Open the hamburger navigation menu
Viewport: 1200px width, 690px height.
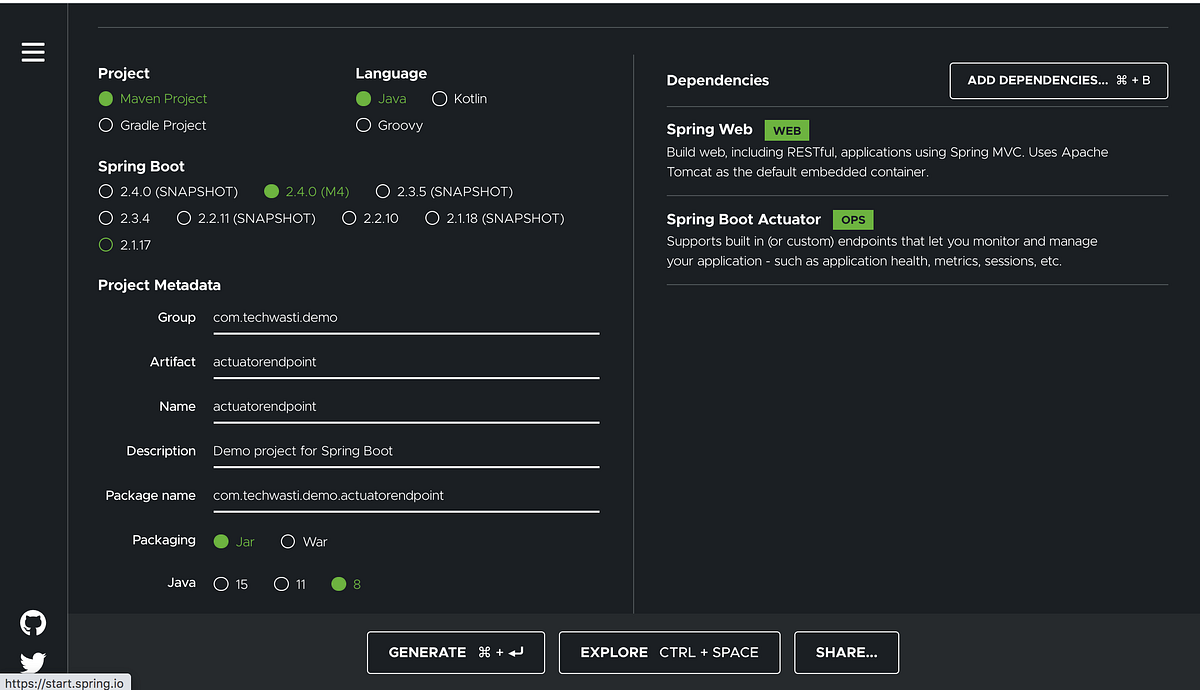33,52
